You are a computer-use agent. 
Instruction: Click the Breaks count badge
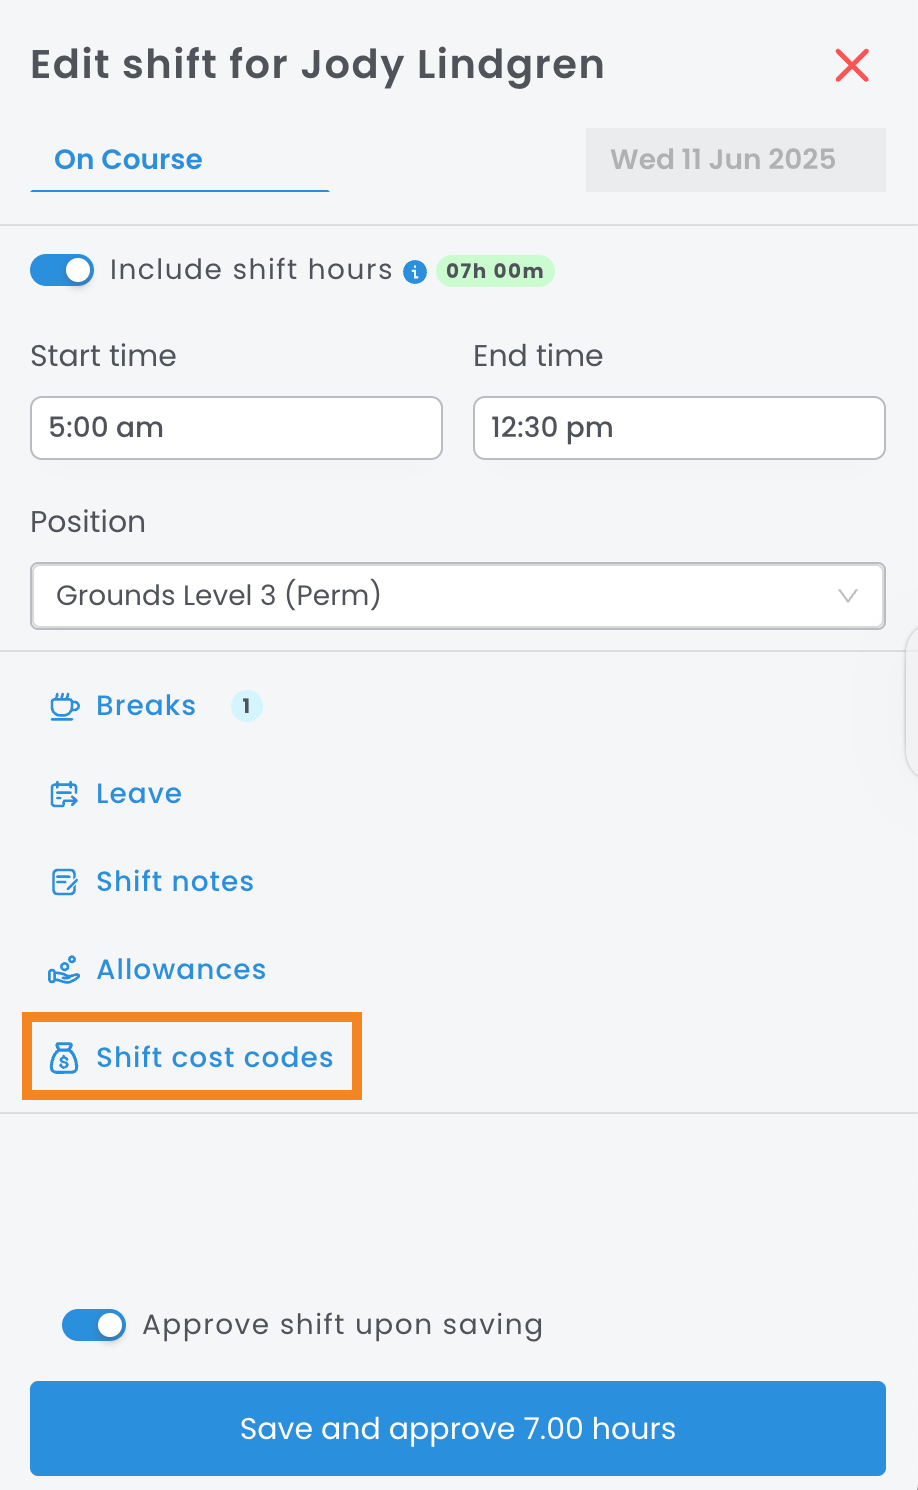click(x=246, y=706)
